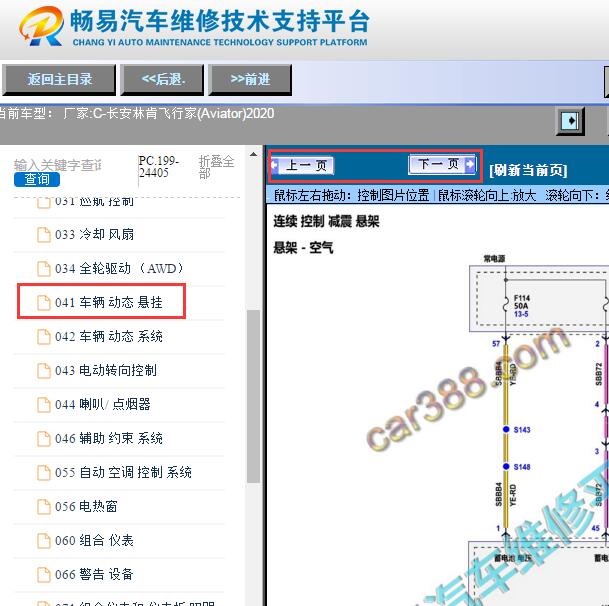The height and width of the screenshot is (606, 609).
Task: Click document icon beside 066 警告 设备
Action: 44,575
